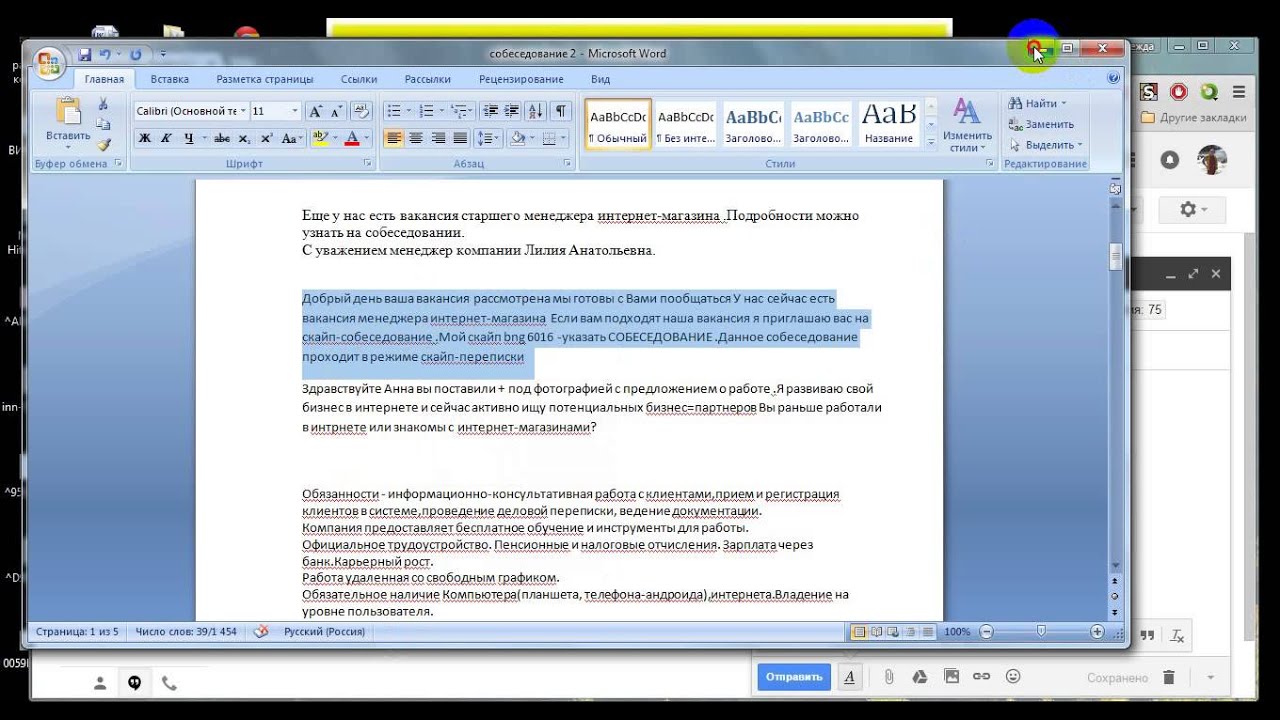This screenshot has width=1280, height=720.
Task: Click the quote icon in Gmail compose
Action: (1147, 636)
